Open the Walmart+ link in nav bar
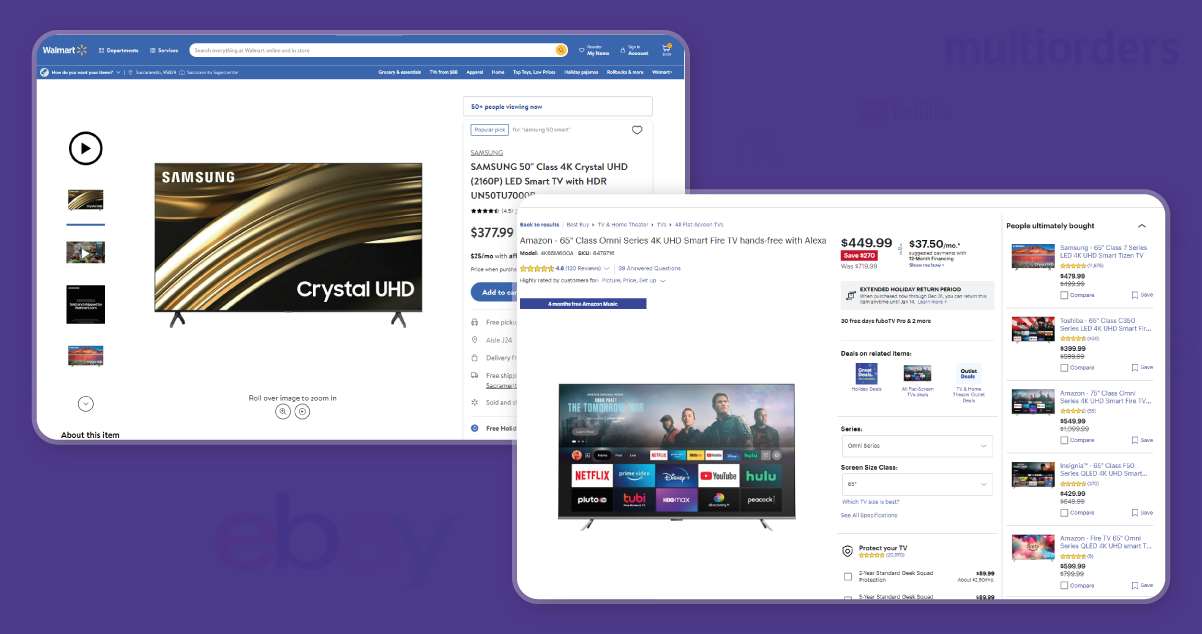 tap(662, 72)
